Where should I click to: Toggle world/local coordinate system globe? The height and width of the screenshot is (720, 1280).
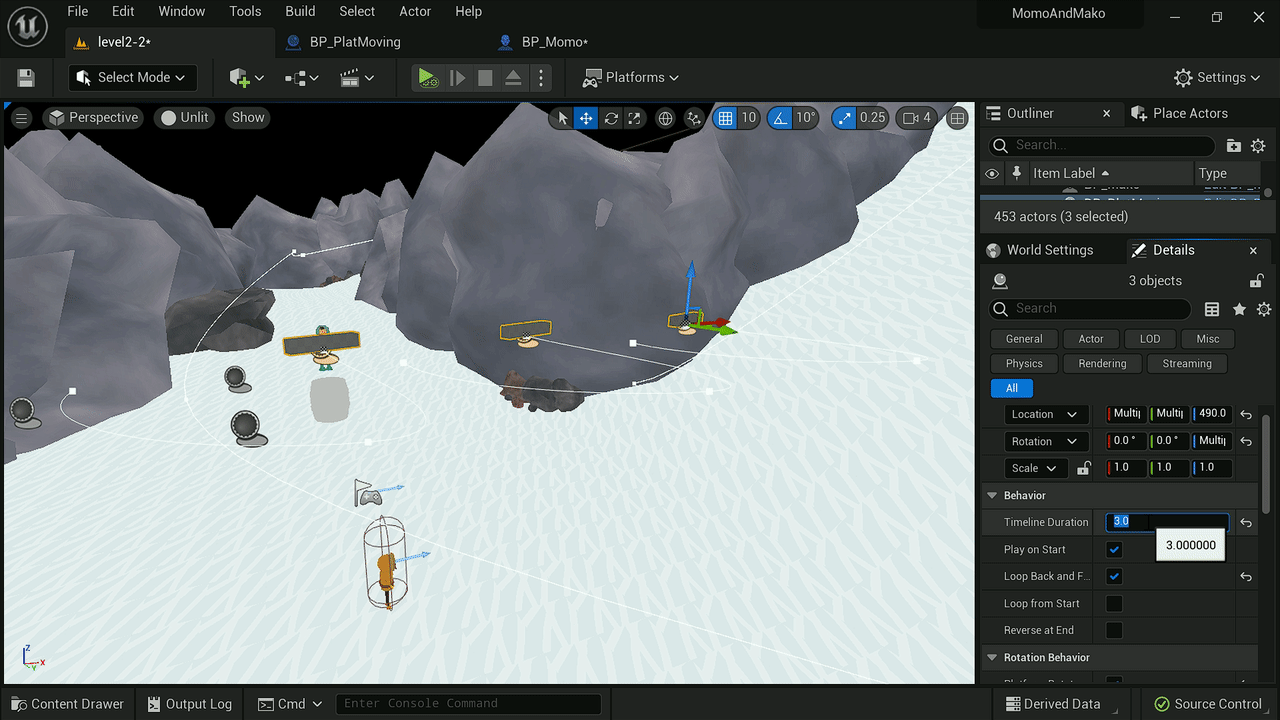click(x=665, y=118)
